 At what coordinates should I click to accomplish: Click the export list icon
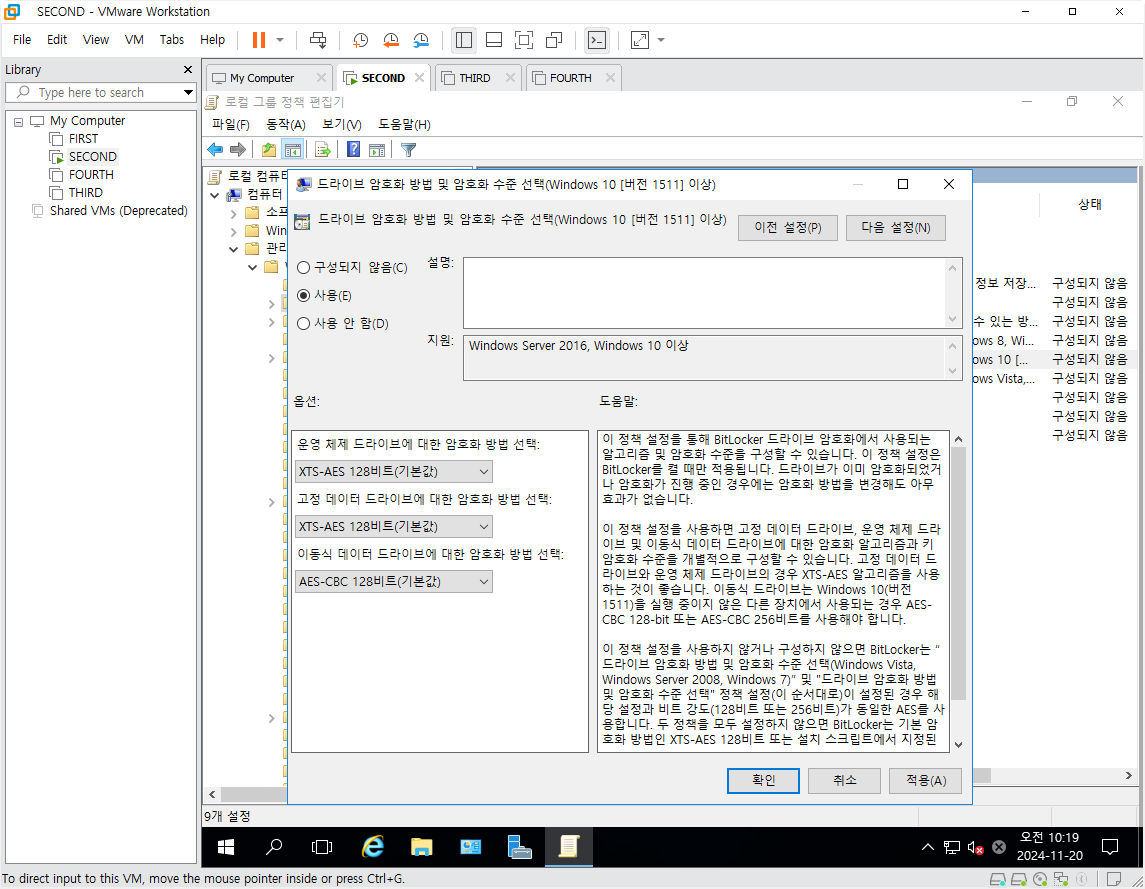coord(323,150)
